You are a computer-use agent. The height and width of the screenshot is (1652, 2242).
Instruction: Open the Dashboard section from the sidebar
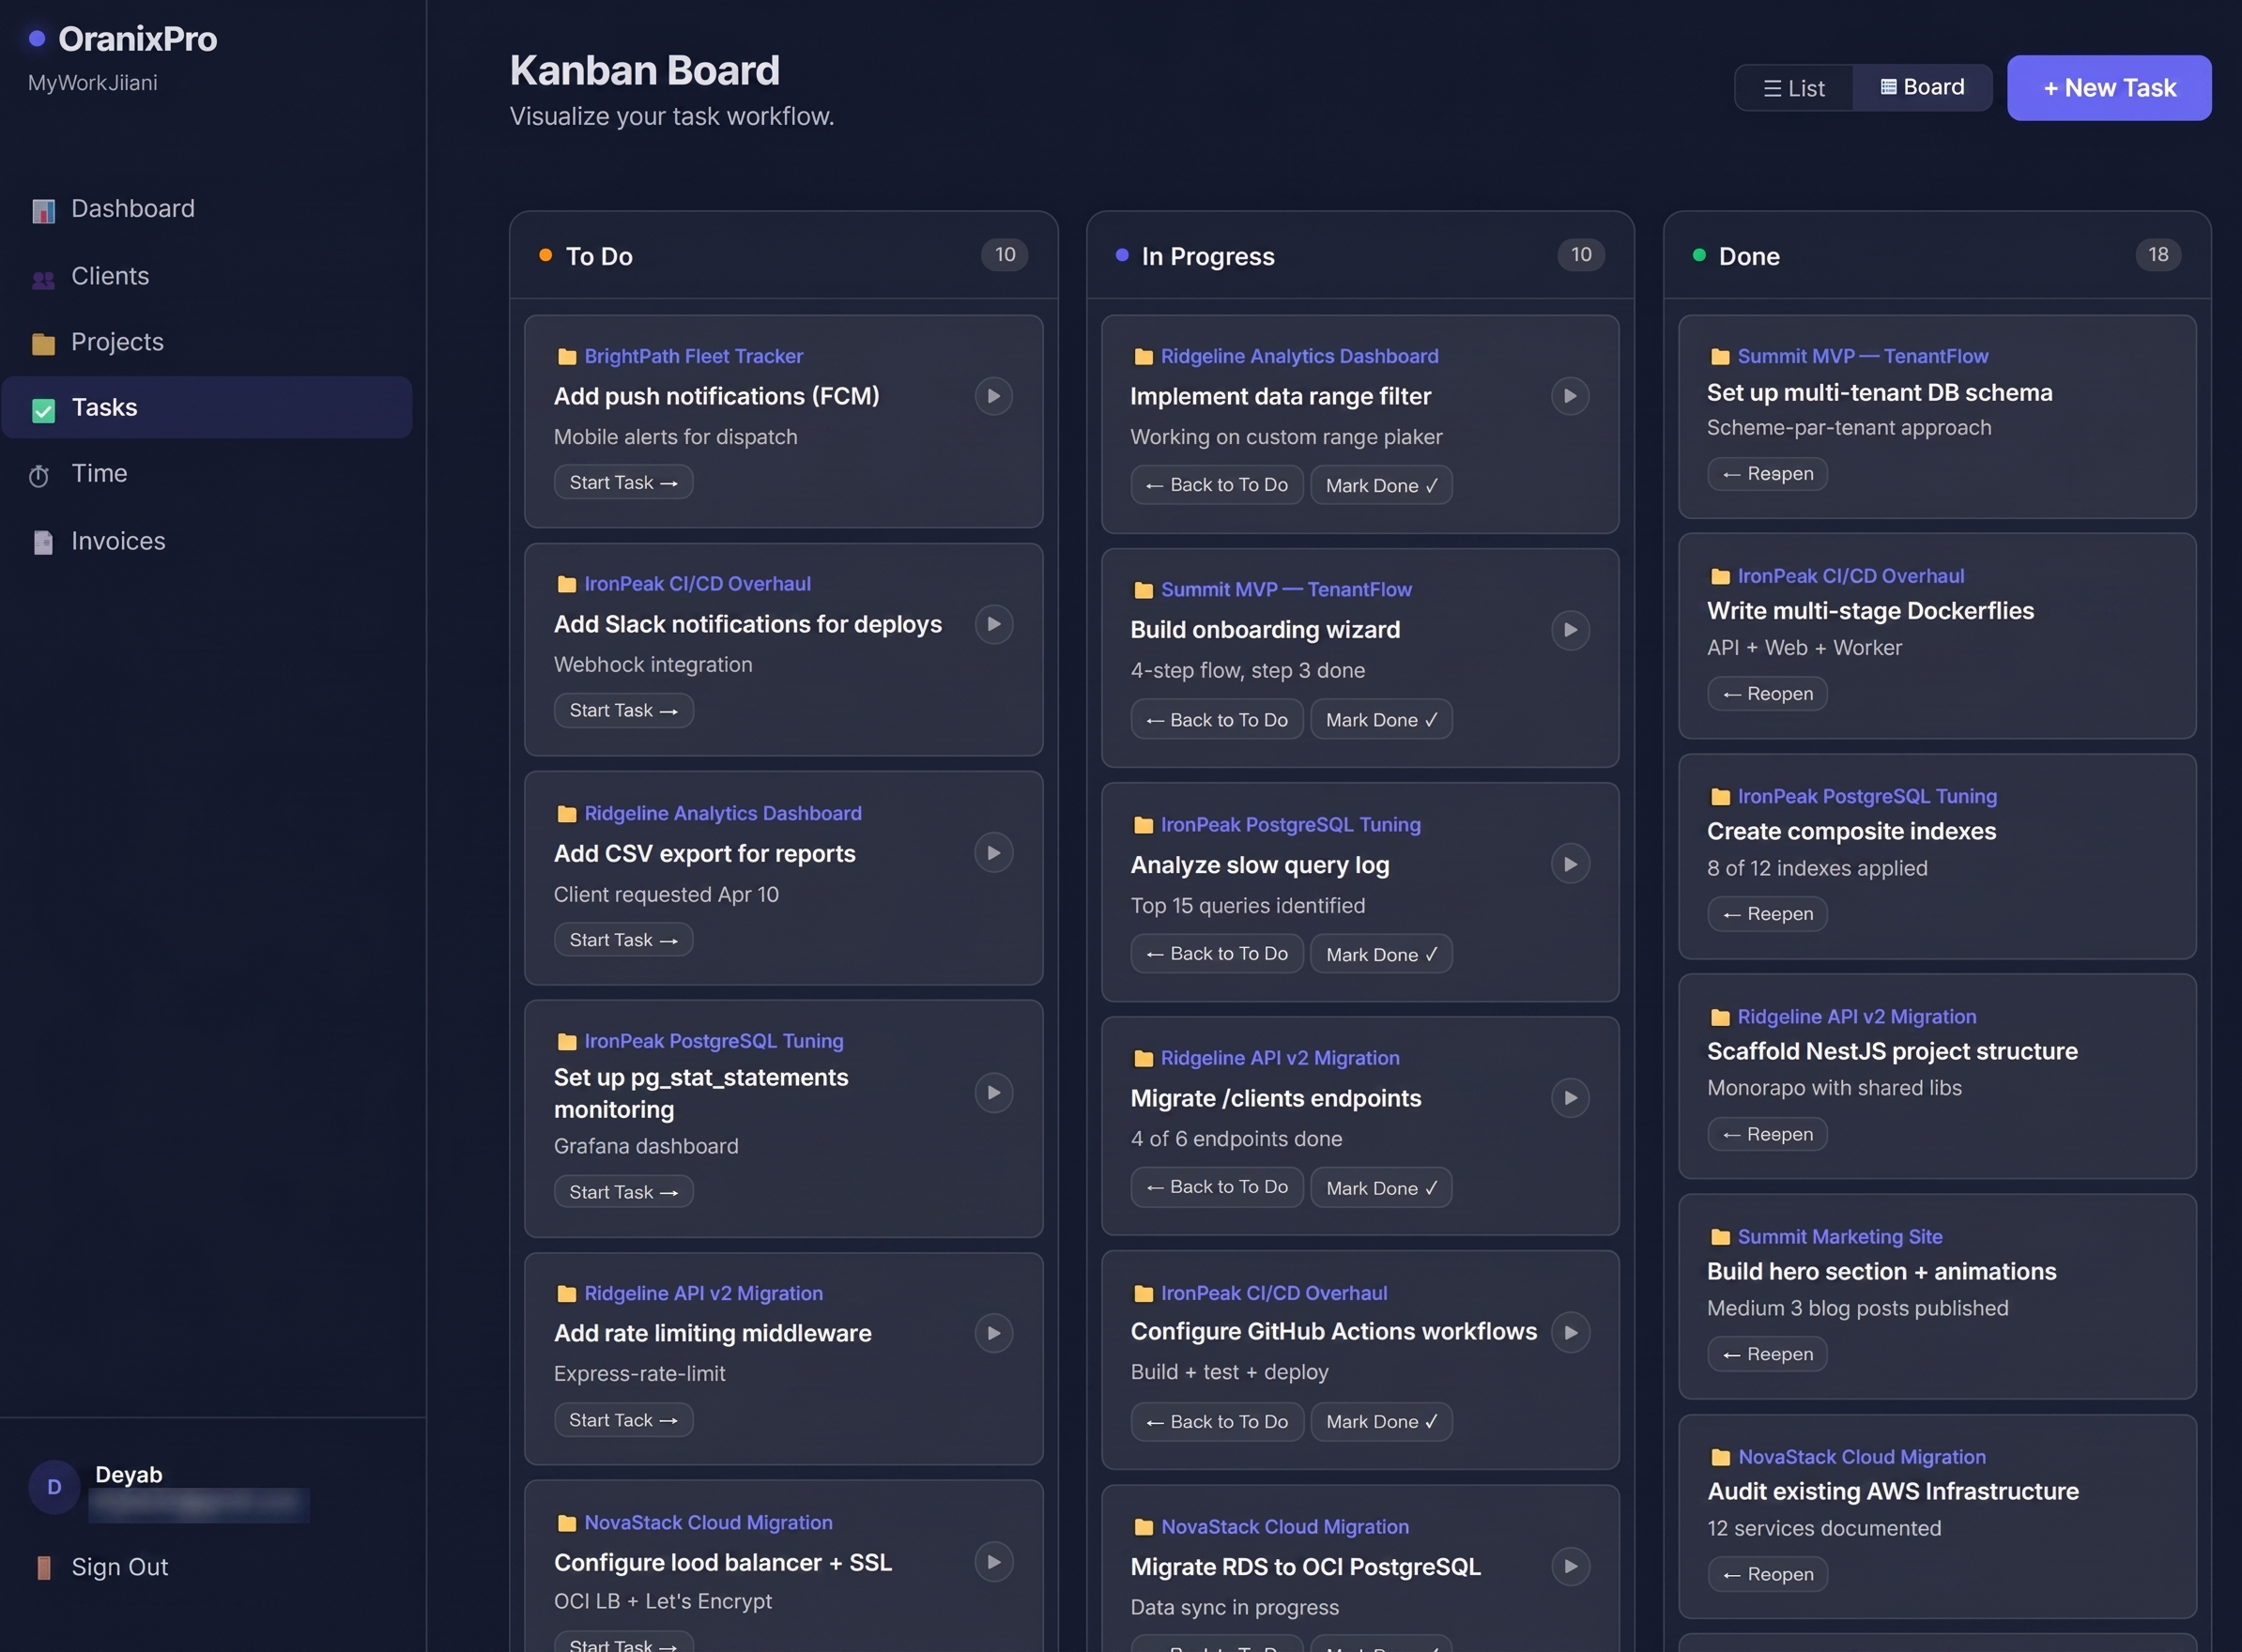[x=132, y=208]
